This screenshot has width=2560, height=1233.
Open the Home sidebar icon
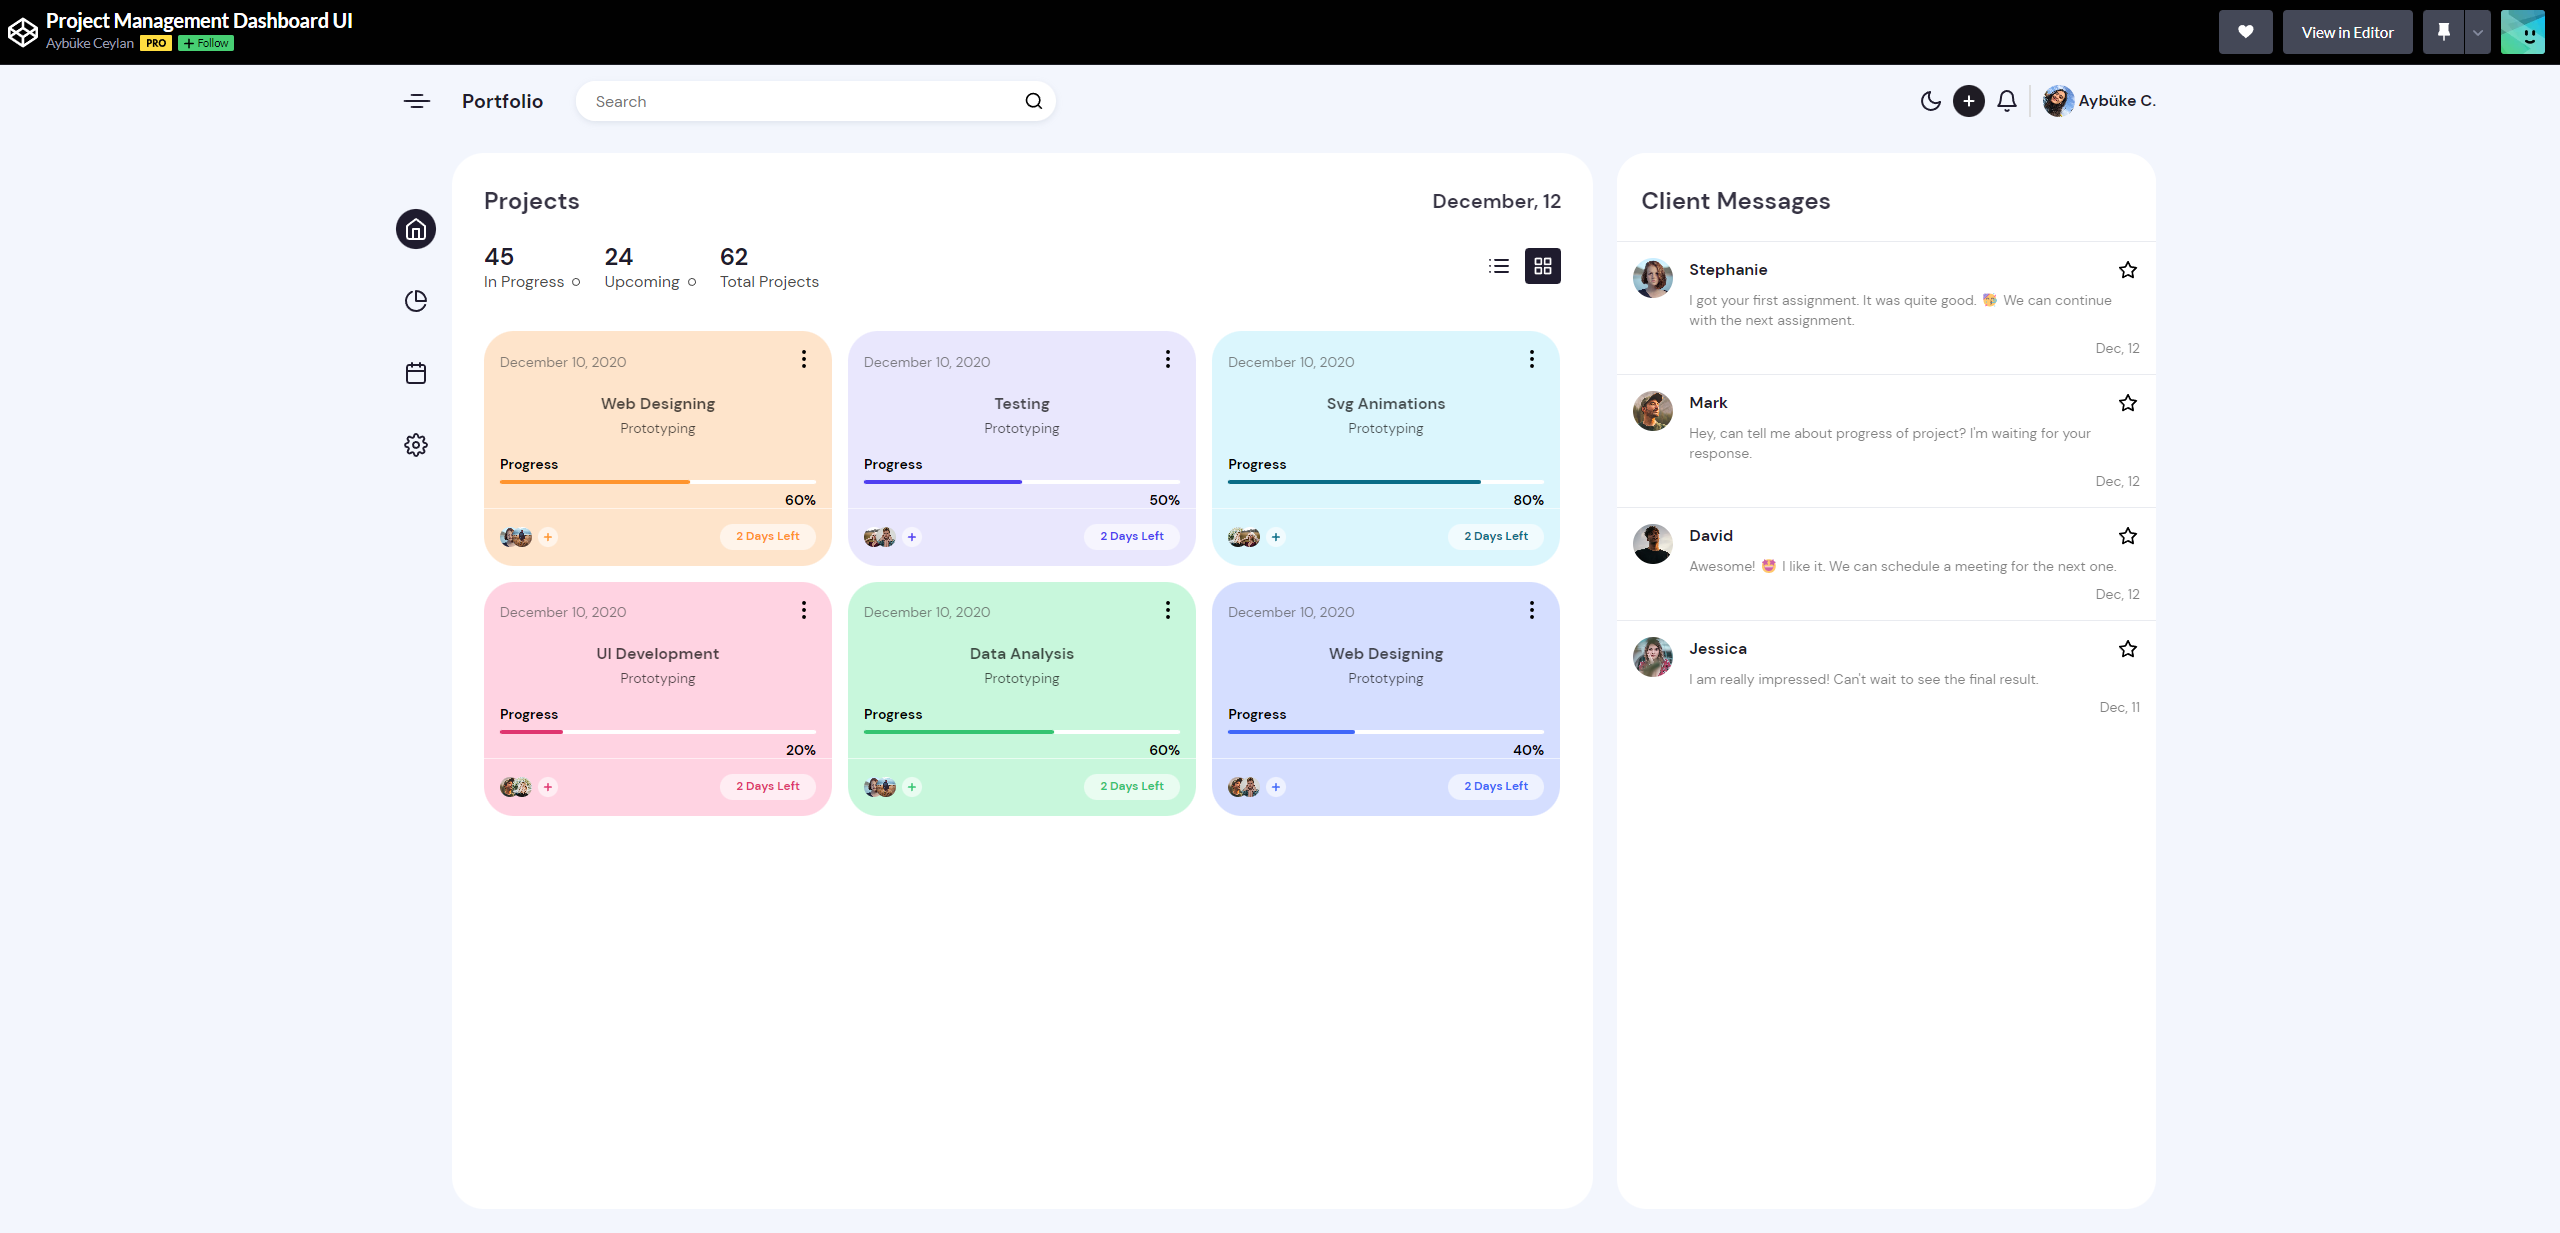[x=416, y=230]
